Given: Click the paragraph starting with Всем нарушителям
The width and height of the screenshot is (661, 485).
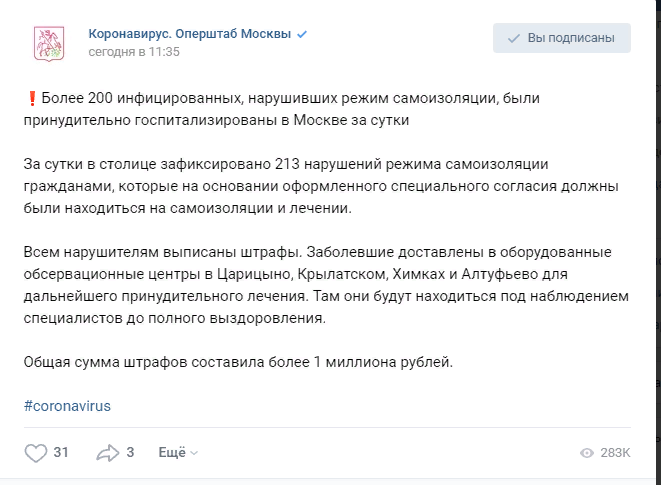Looking at the screenshot, I should tap(326, 285).
